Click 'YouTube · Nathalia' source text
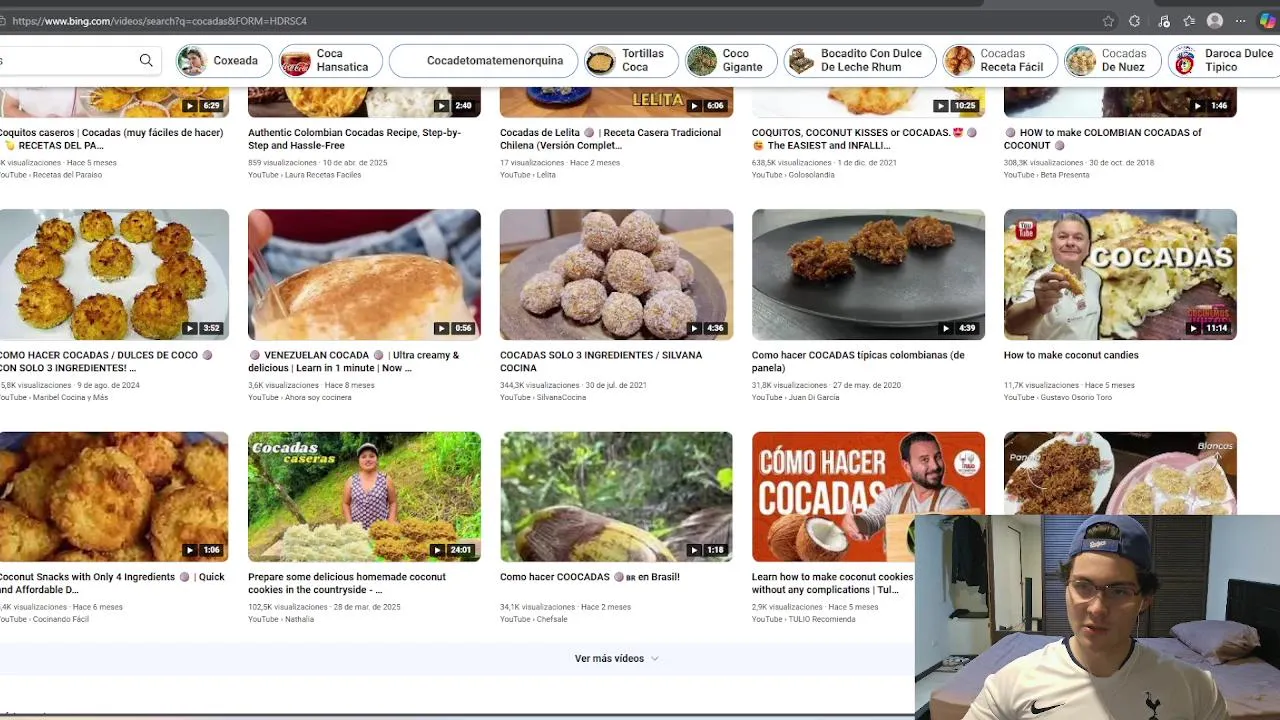The height and width of the screenshot is (720, 1280). point(281,620)
